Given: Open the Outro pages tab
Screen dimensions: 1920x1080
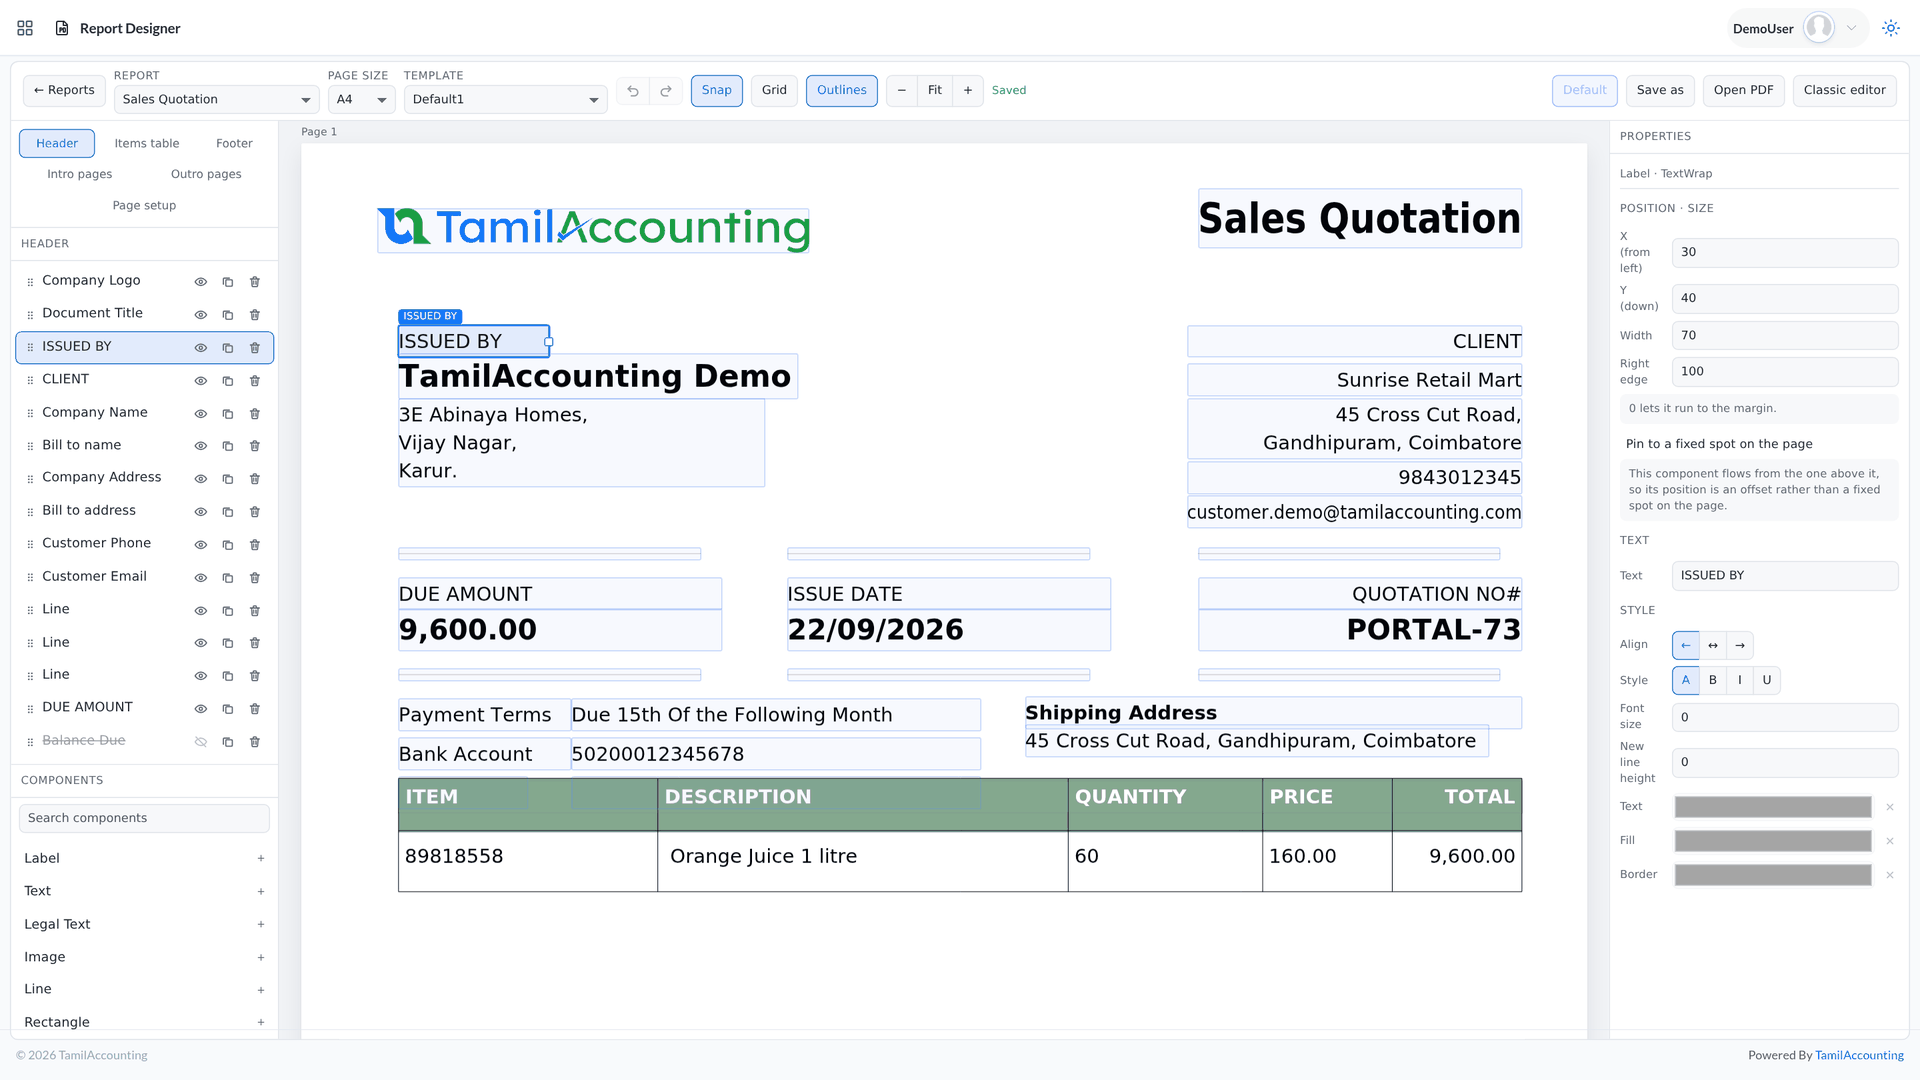Looking at the screenshot, I should (206, 174).
